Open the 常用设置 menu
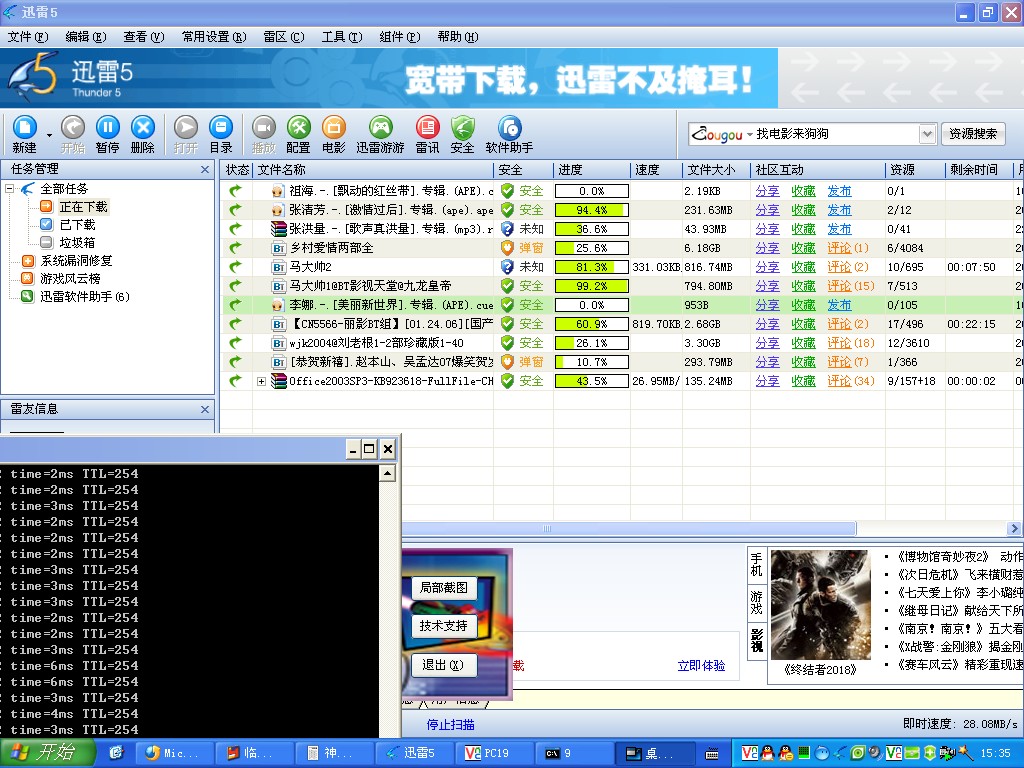This screenshot has height=768, width=1024. coord(213,37)
